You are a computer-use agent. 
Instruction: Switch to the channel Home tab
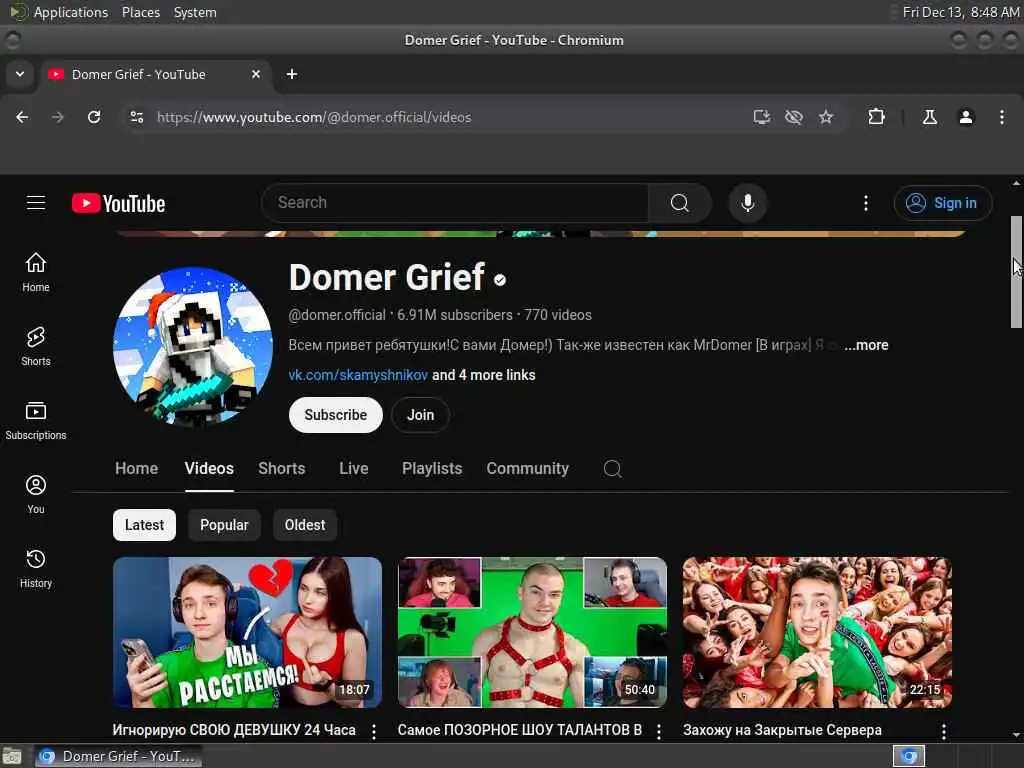[x=136, y=468]
